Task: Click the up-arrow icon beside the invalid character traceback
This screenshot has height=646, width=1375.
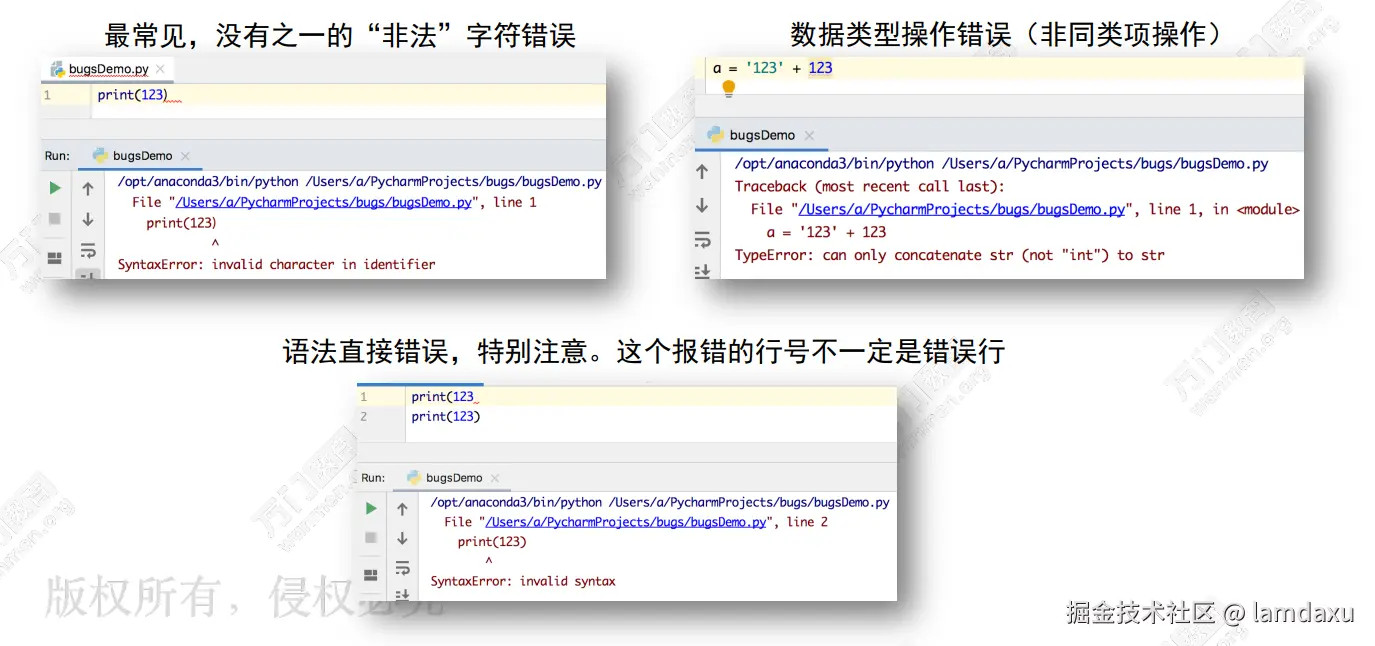Action: click(88, 188)
